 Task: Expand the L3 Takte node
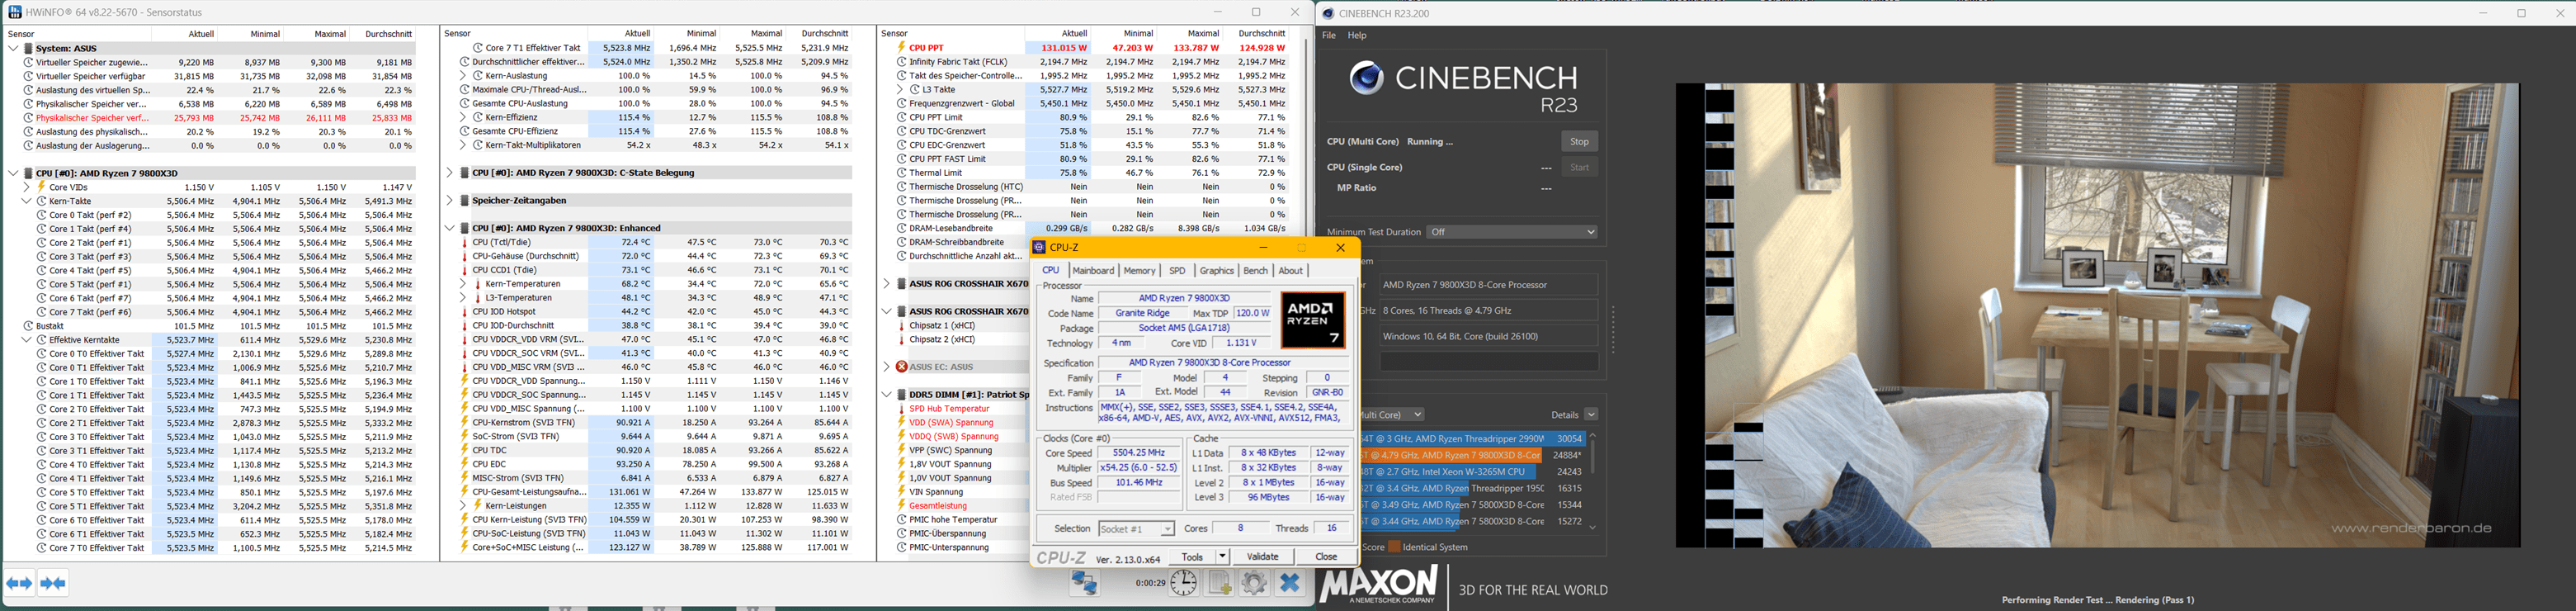coord(901,90)
